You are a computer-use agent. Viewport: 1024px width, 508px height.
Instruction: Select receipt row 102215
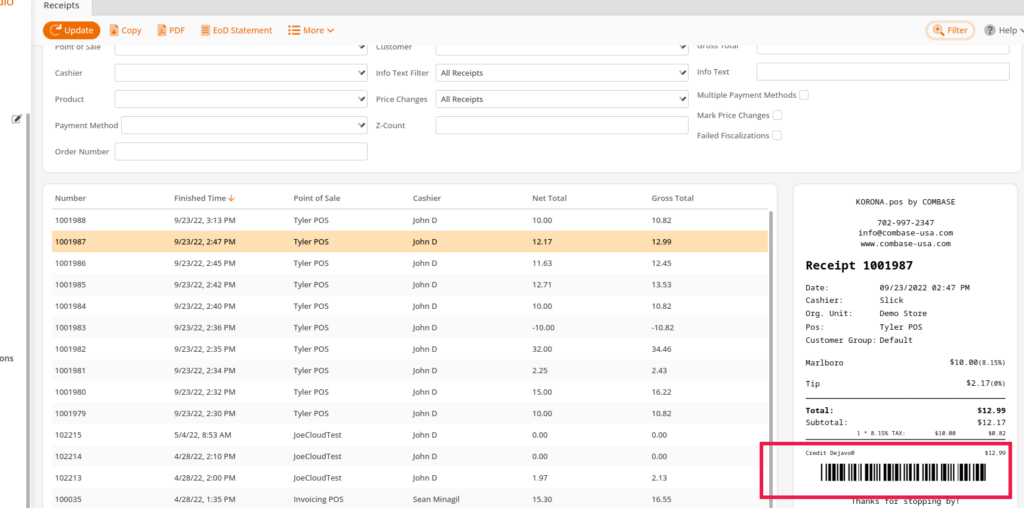pos(409,435)
